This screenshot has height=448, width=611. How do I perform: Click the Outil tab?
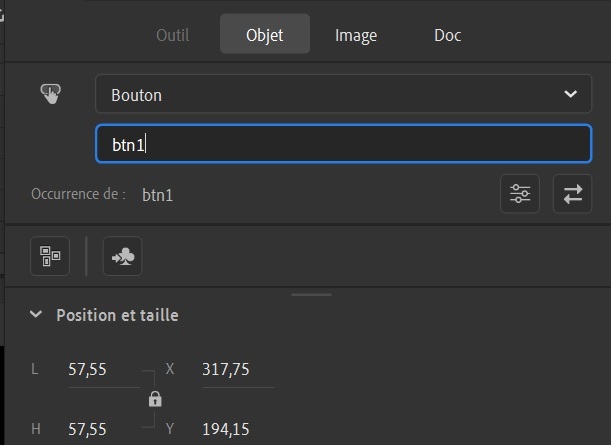[x=172, y=35]
